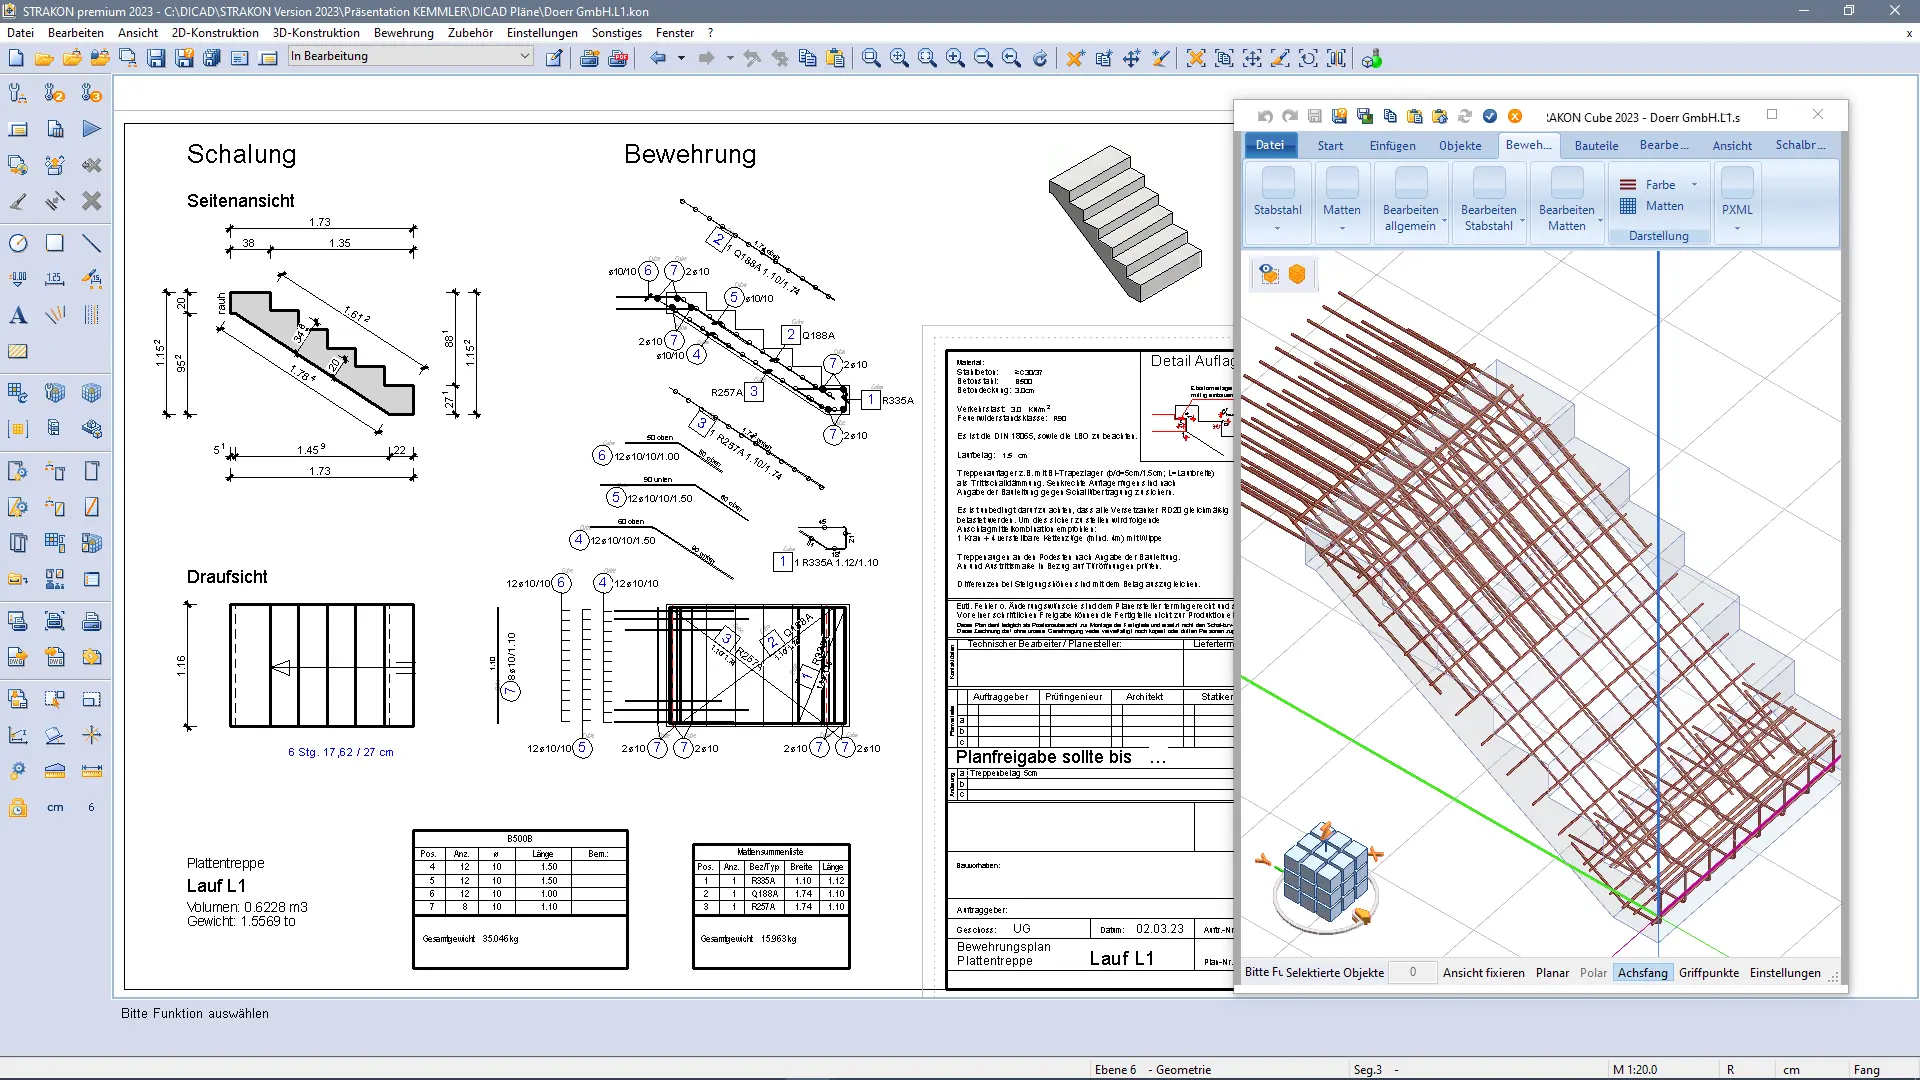This screenshot has height=1080, width=1920.
Task: Click the new document icon
Action: [x=16, y=59]
